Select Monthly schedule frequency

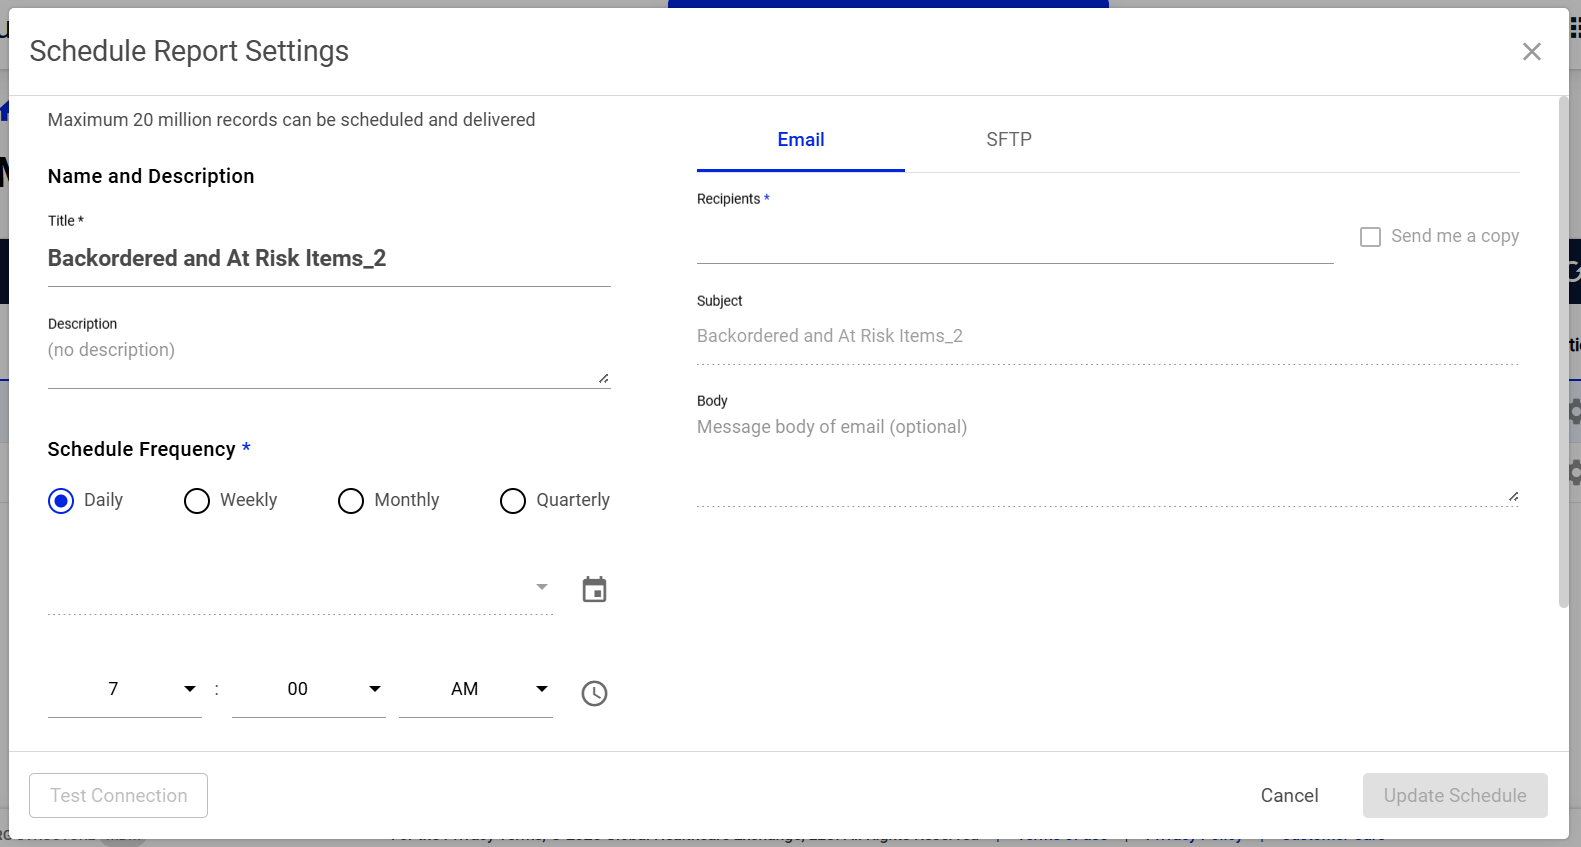[351, 501]
